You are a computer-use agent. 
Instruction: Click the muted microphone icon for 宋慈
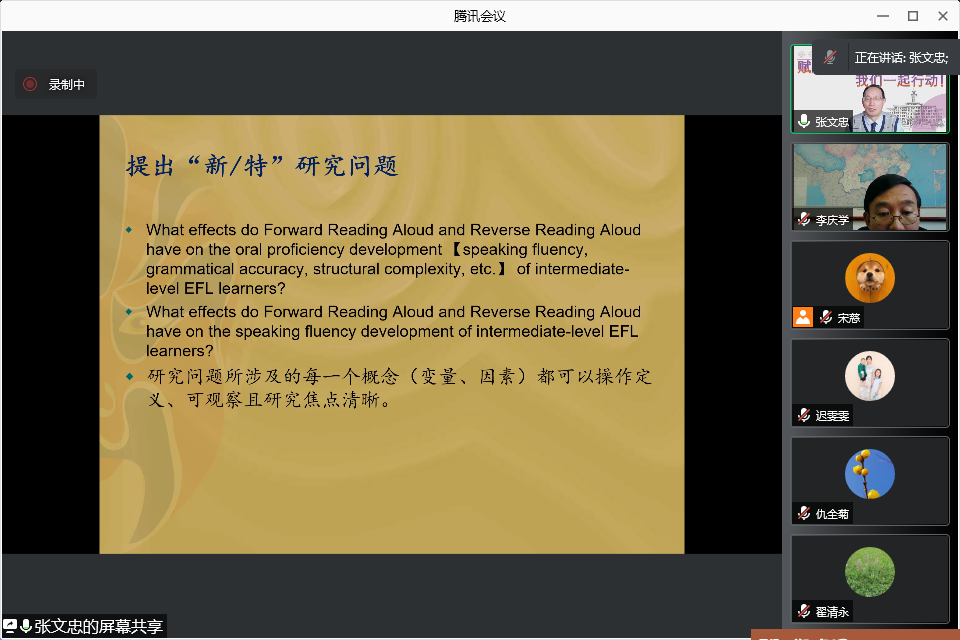[826, 318]
